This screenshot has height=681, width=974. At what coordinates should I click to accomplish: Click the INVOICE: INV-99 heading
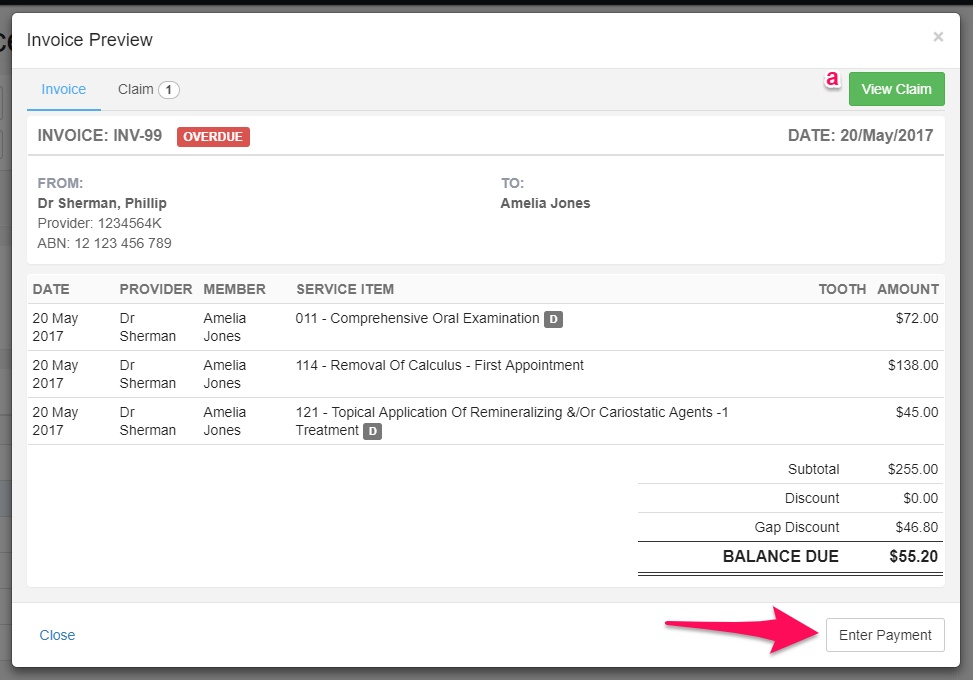[100, 135]
